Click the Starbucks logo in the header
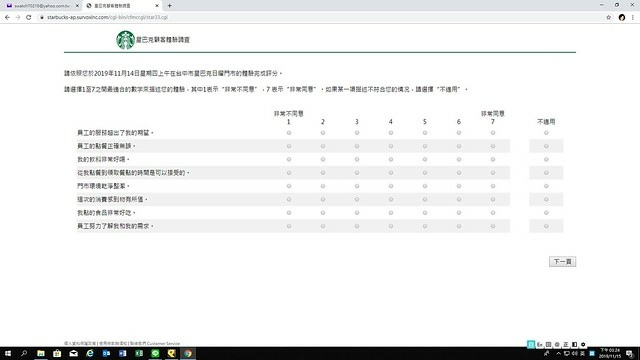Image resolution: width=640 pixels, height=360 pixels. (x=125, y=40)
